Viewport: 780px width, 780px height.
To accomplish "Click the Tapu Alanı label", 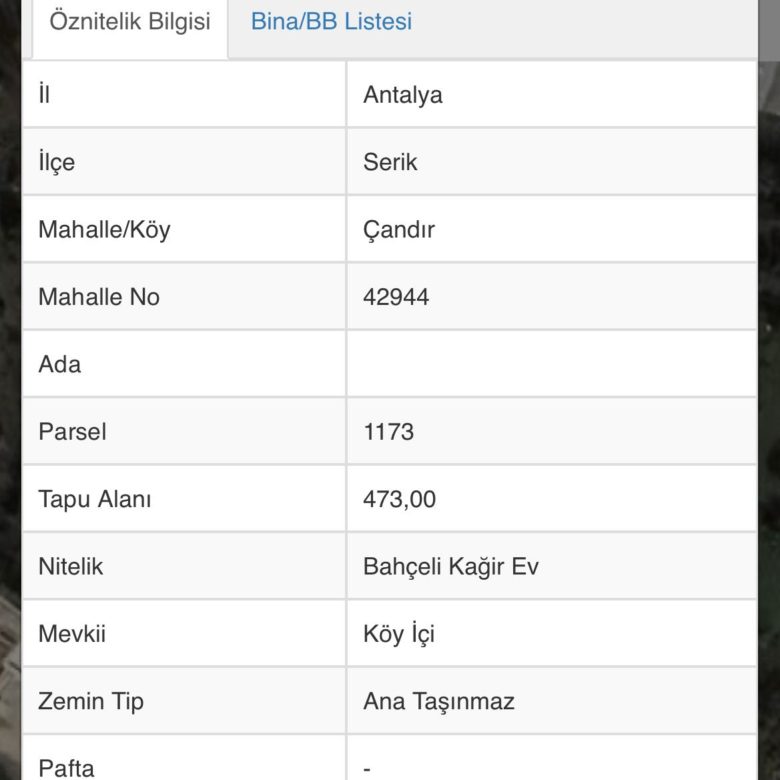I will (x=94, y=499).
